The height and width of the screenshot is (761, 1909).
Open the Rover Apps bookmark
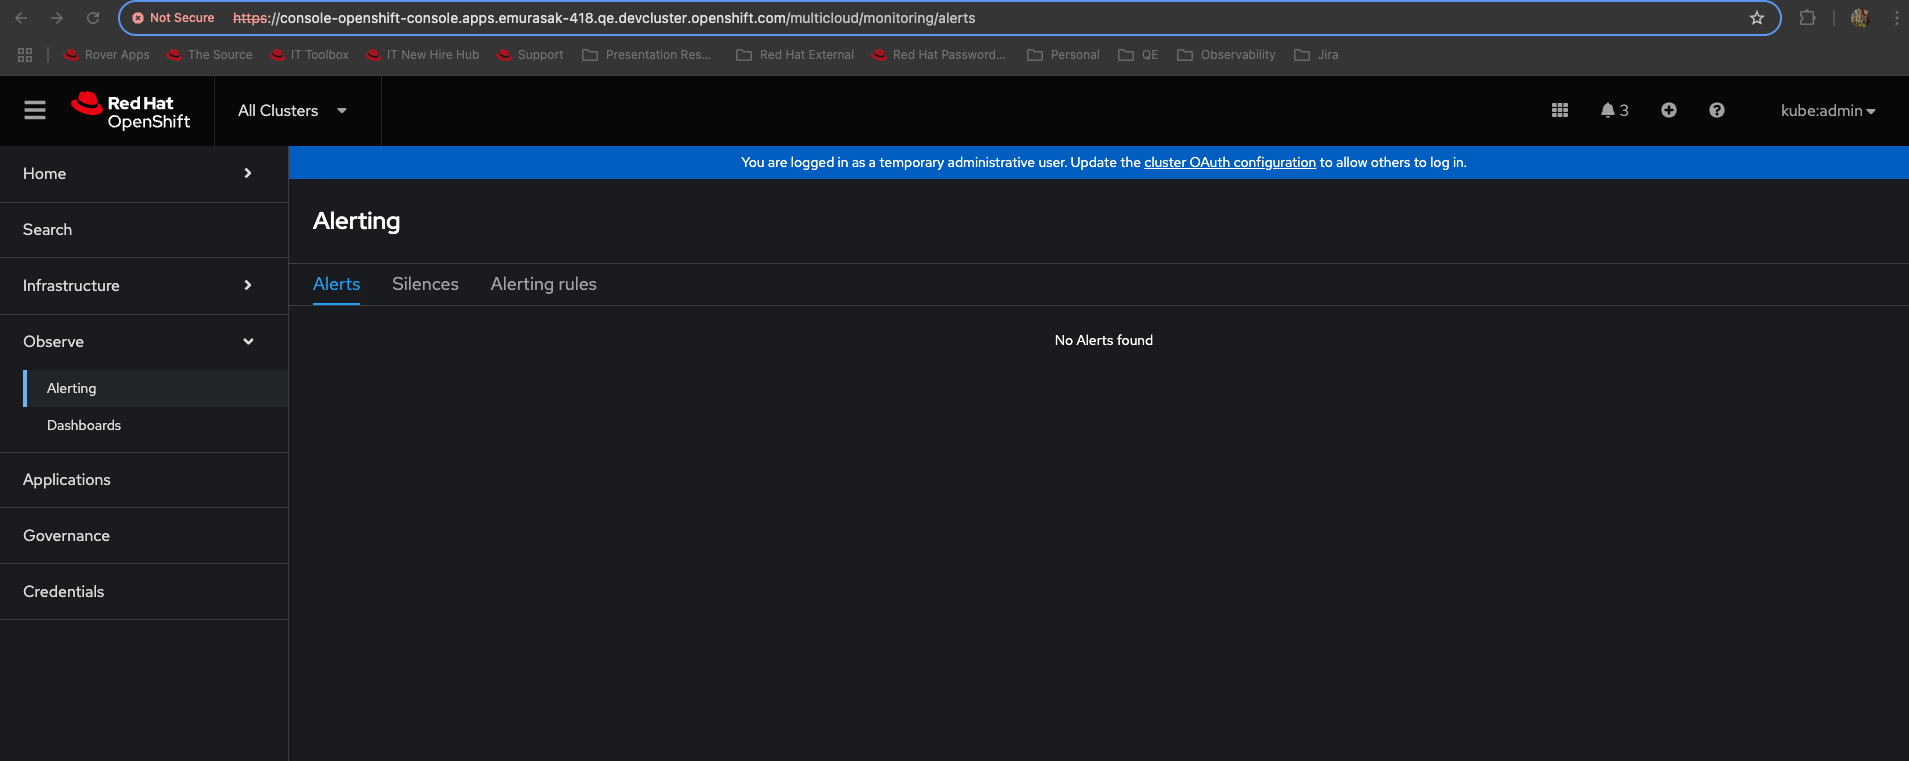pyautogui.click(x=107, y=55)
